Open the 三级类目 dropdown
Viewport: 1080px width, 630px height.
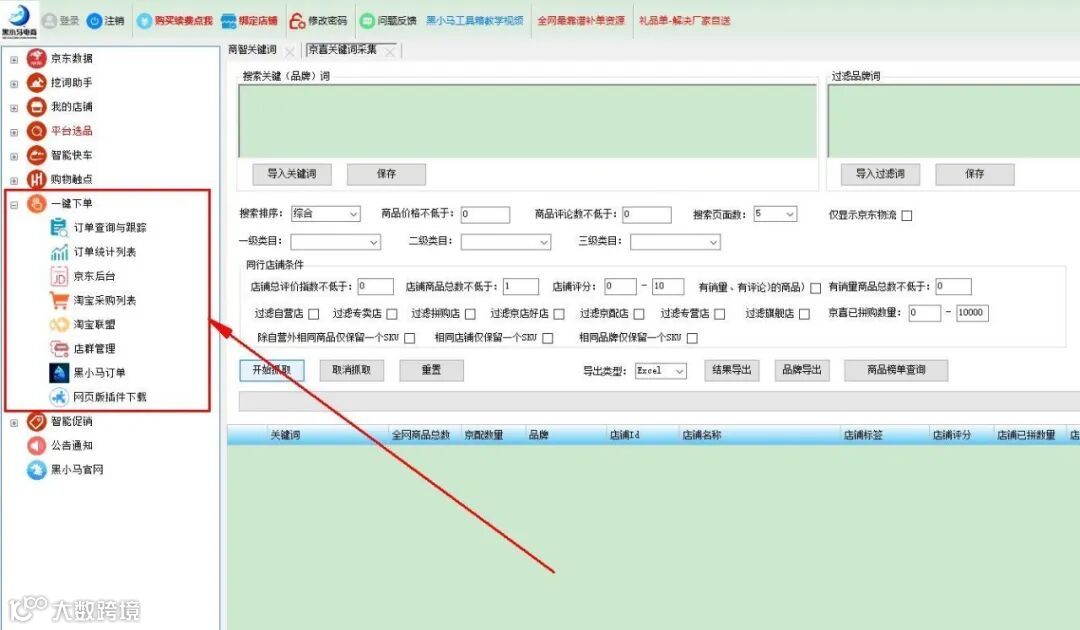[676, 242]
